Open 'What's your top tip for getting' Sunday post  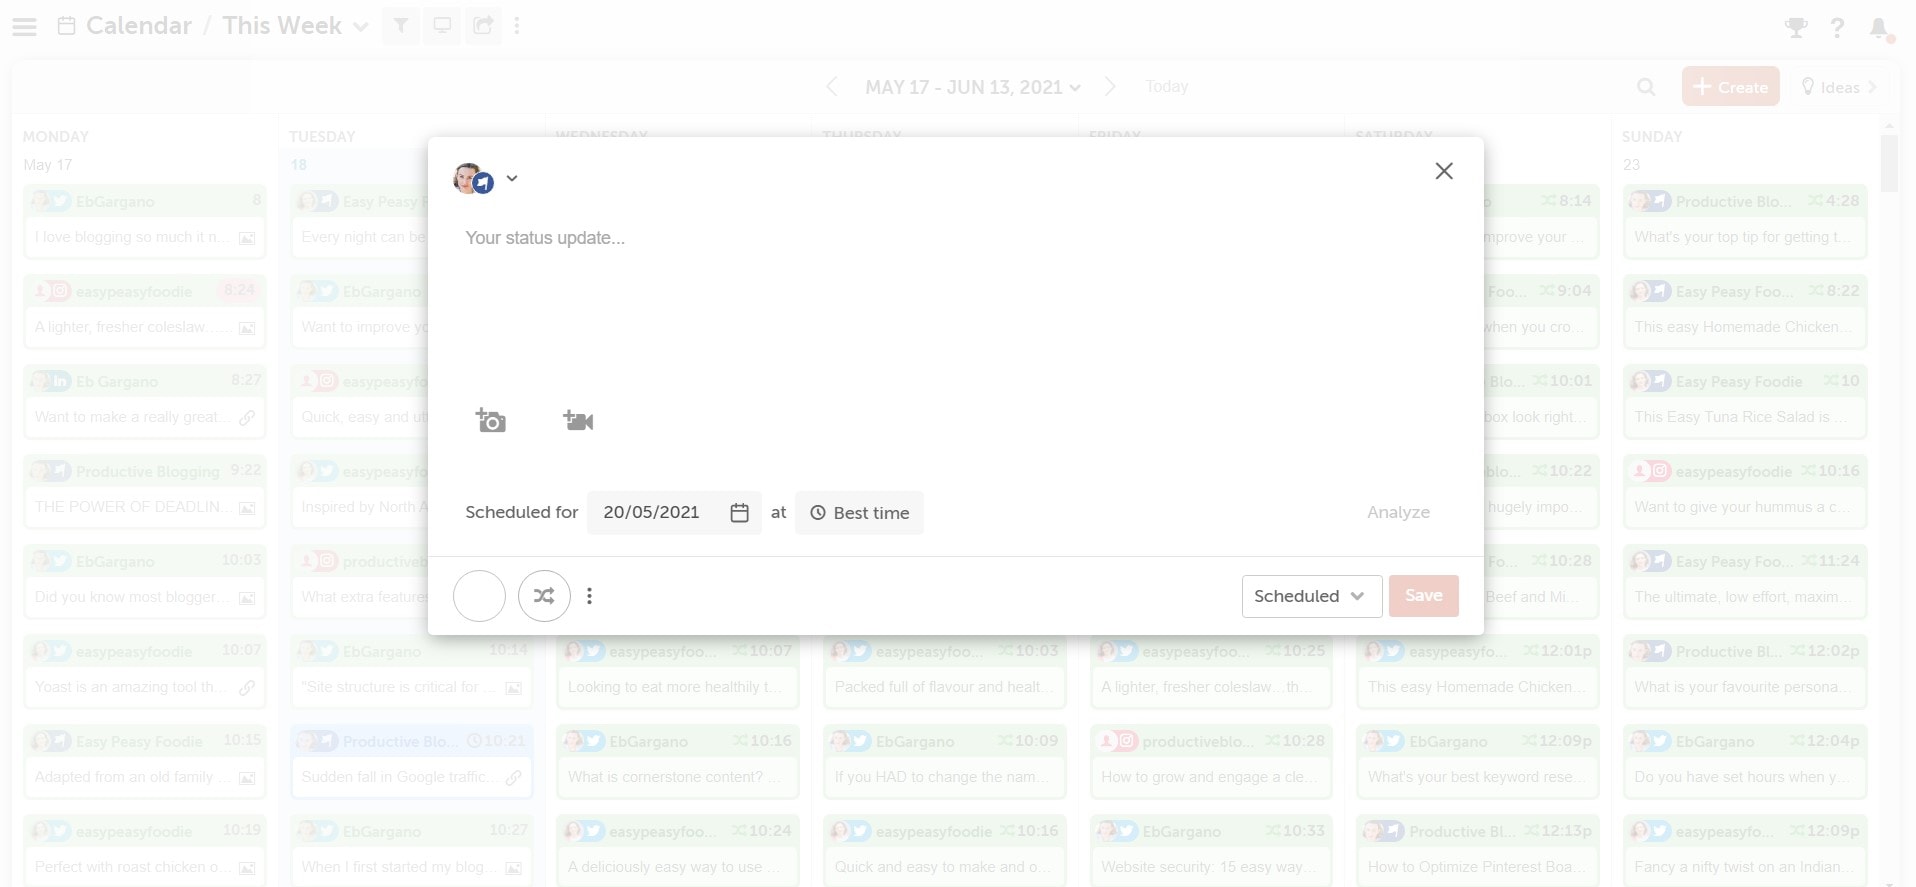click(1745, 220)
